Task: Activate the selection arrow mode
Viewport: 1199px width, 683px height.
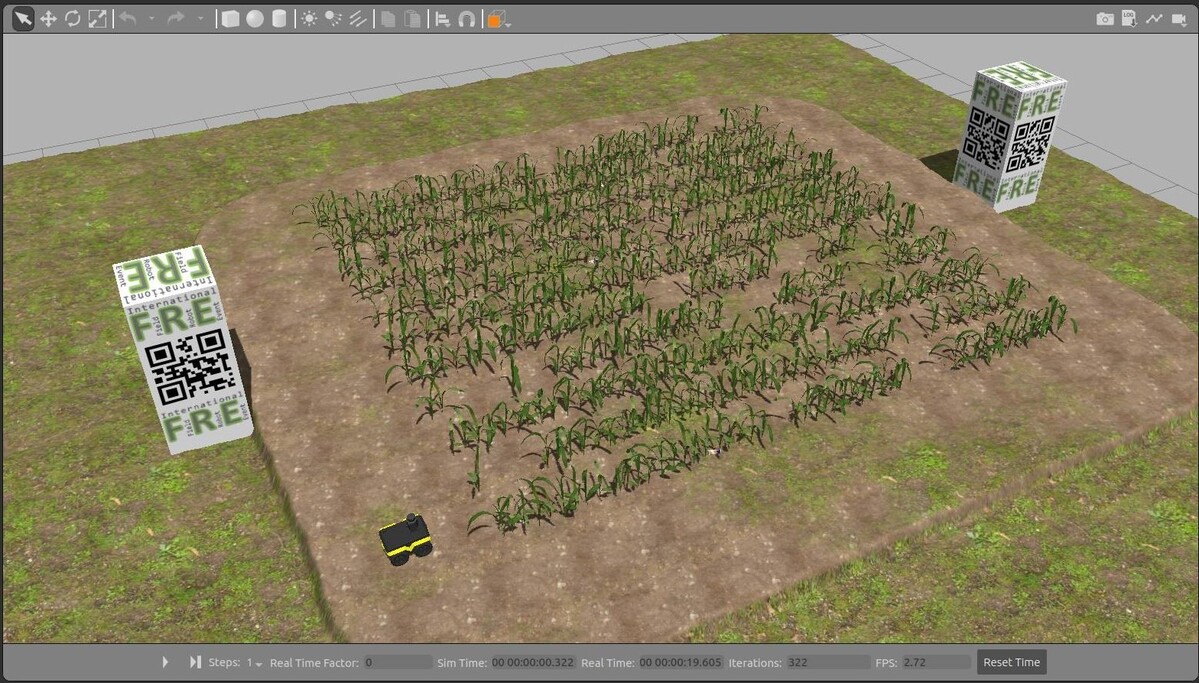Action: (24, 19)
